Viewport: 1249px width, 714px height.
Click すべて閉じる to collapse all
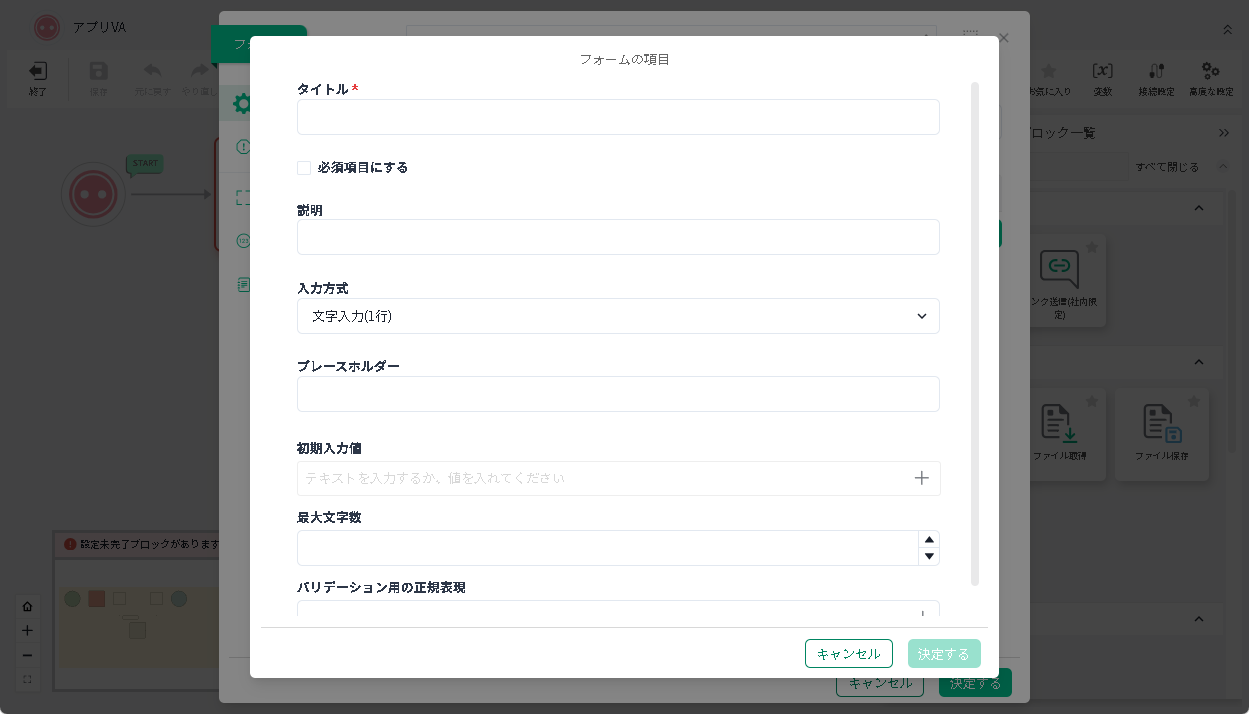1167,167
